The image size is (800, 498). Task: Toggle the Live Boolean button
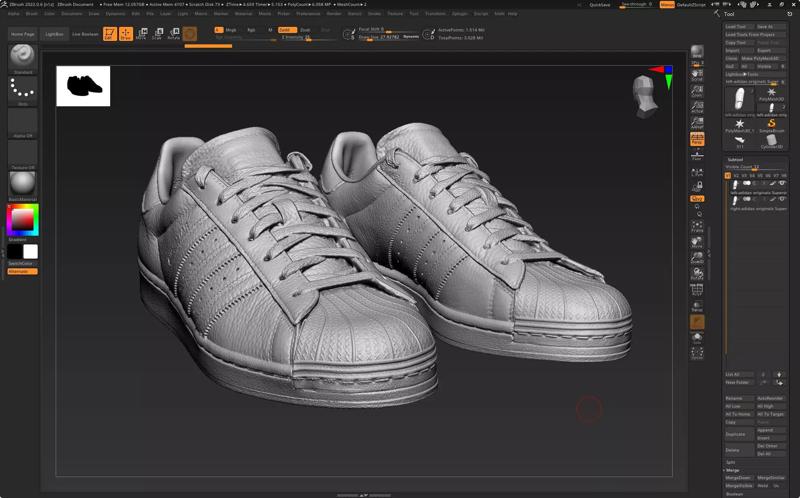[84, 34]
